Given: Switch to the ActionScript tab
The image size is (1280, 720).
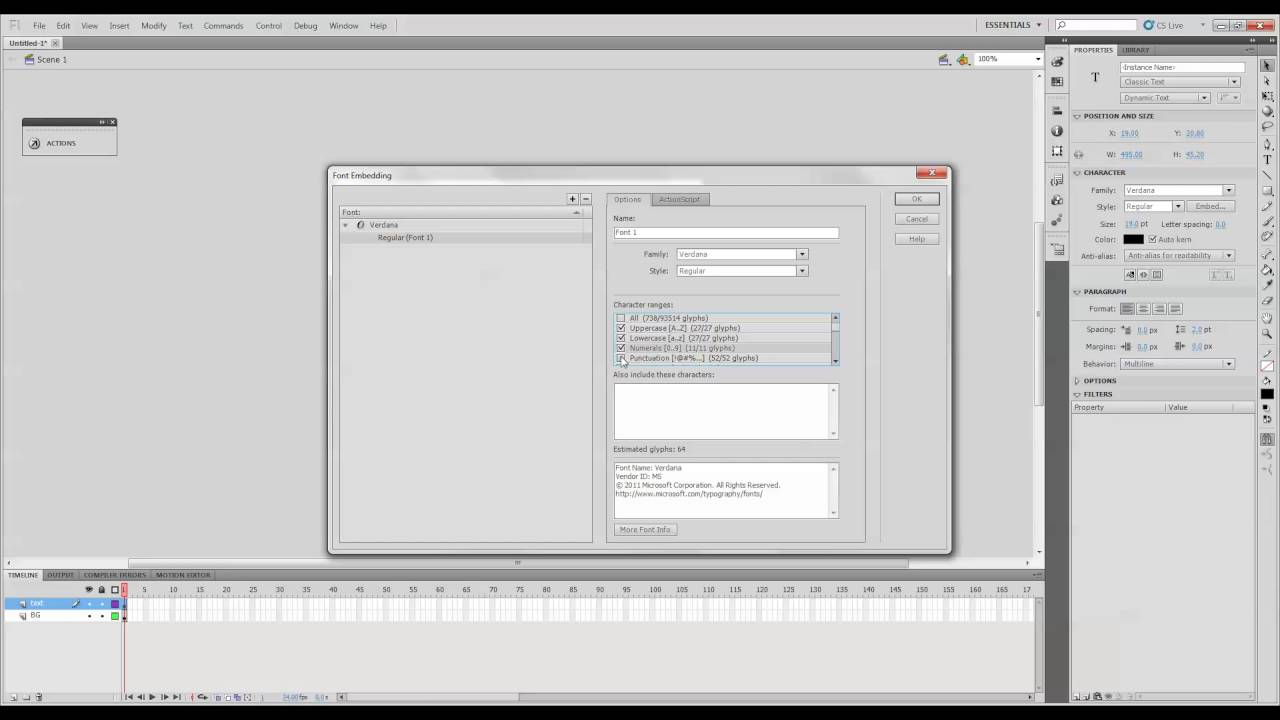Looking at the screenshot, I should point(679,199).
